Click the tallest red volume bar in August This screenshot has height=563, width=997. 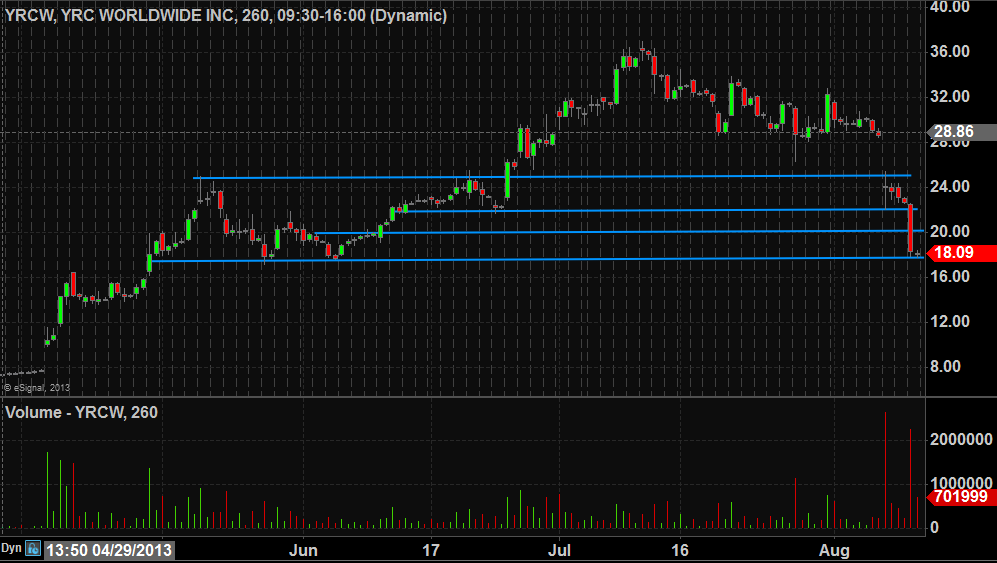click(x=885, y=471)
